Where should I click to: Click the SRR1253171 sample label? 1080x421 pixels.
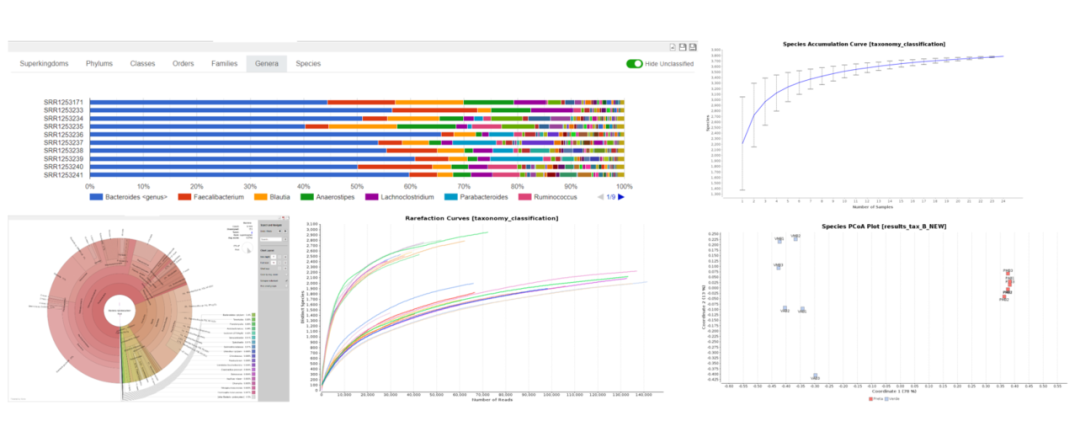tap(63, 103)
